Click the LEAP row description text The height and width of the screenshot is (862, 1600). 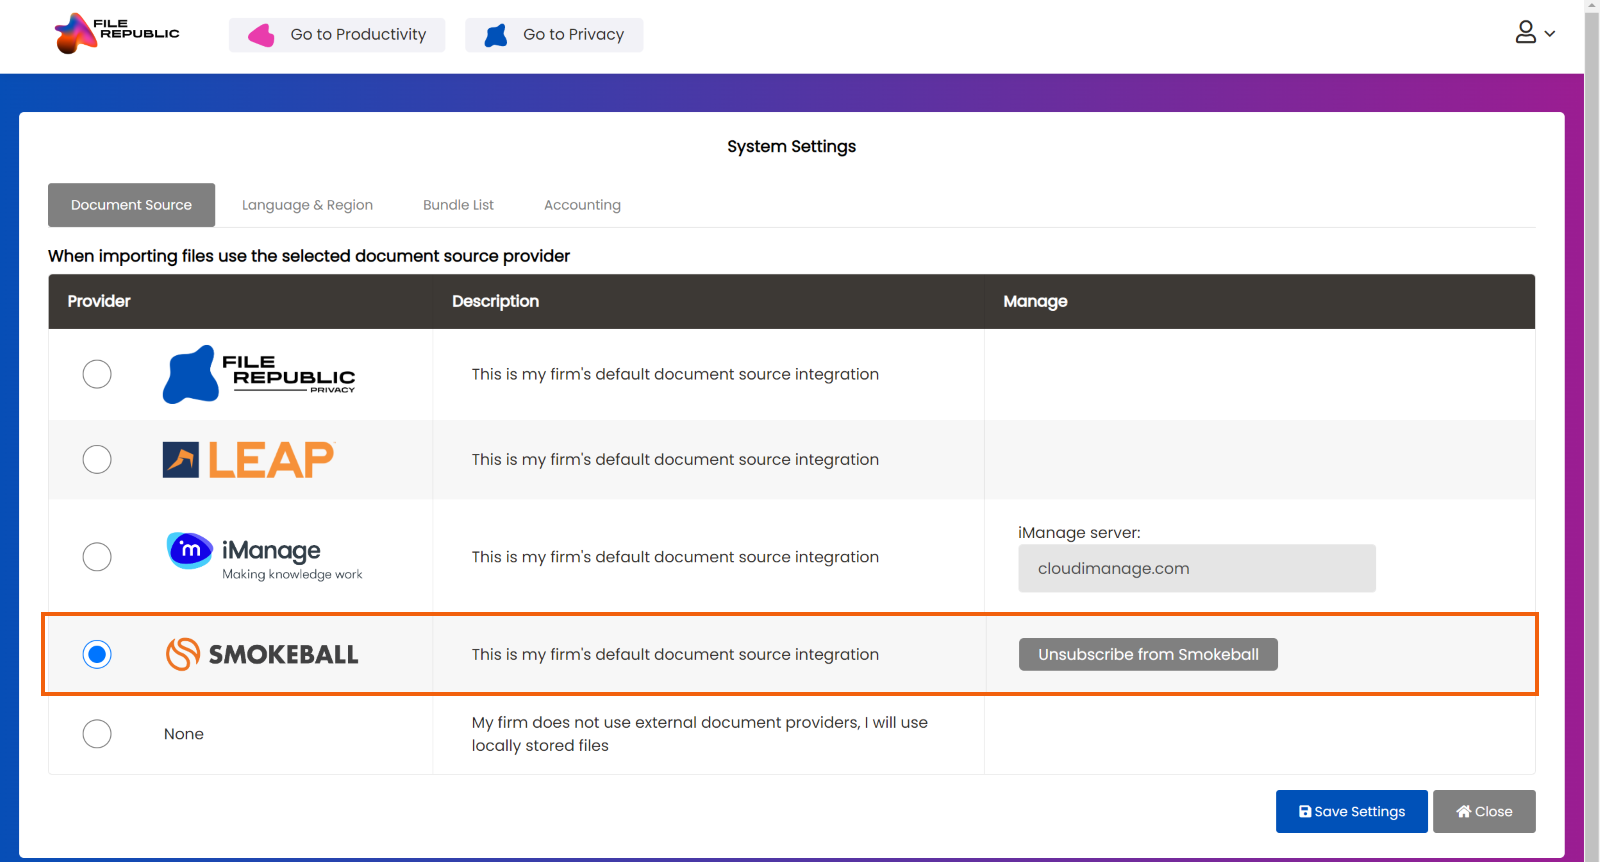point(675,460)
